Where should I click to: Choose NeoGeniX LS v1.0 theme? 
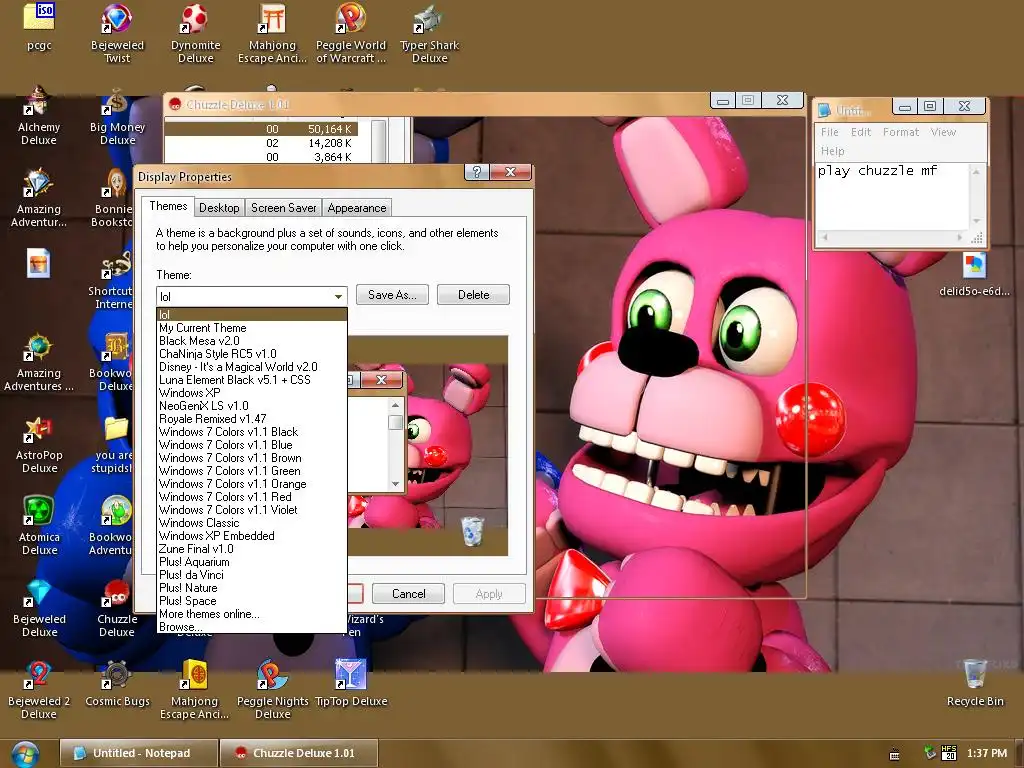coord(251,406)
